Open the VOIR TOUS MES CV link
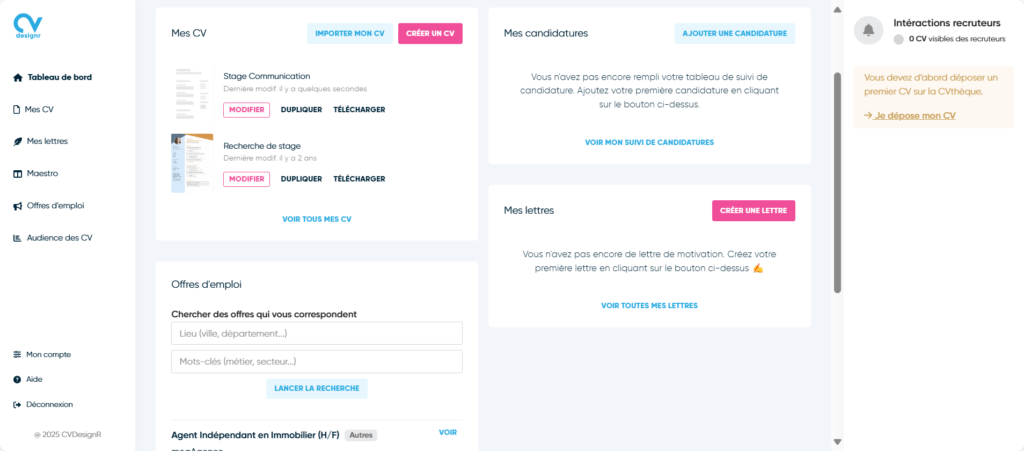The width and height of the screenshot is (1024, 451). [317, 219]
